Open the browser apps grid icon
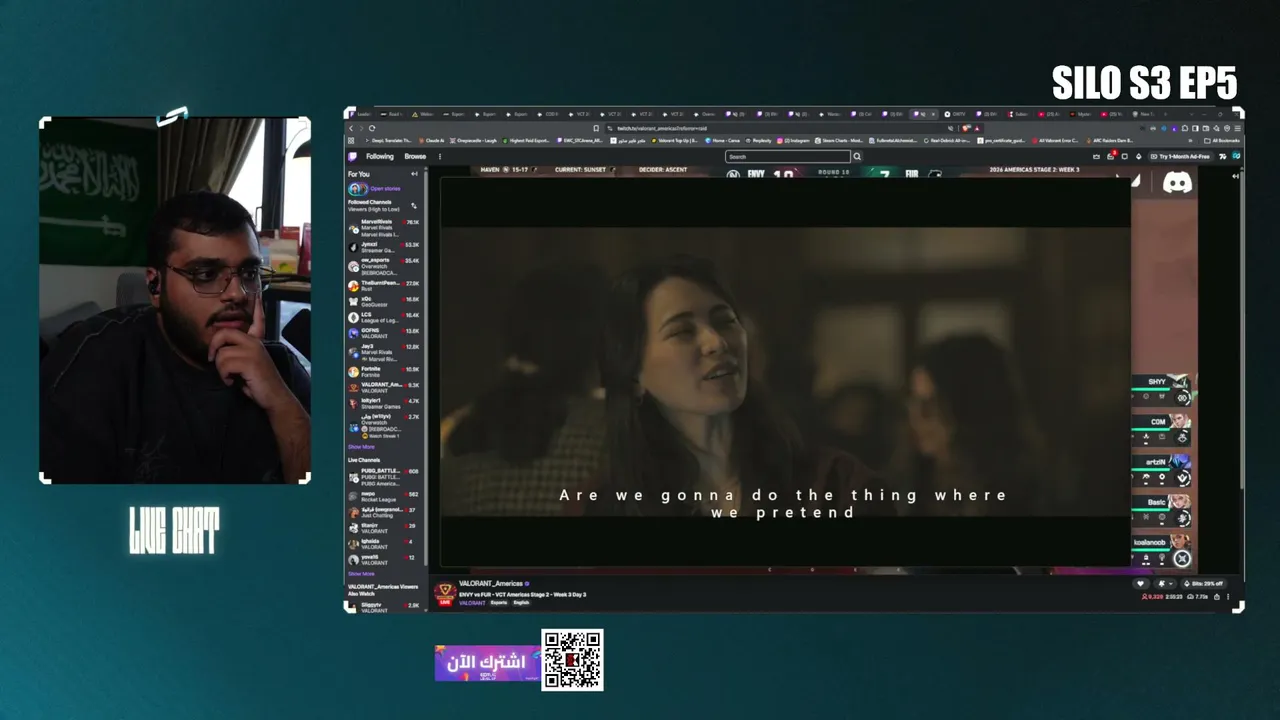1280x720 pixels. tap(350, 141)
